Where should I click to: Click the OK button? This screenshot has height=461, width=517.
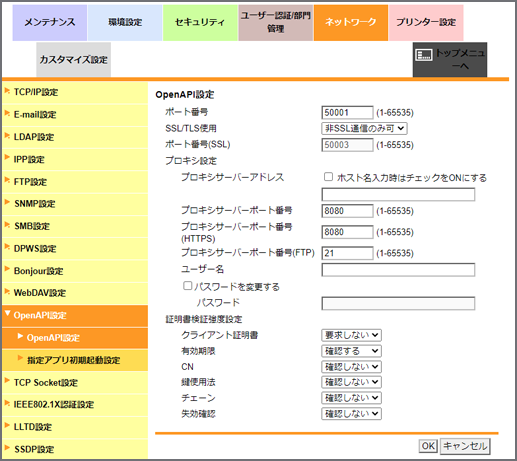click(x=428, y=446)
